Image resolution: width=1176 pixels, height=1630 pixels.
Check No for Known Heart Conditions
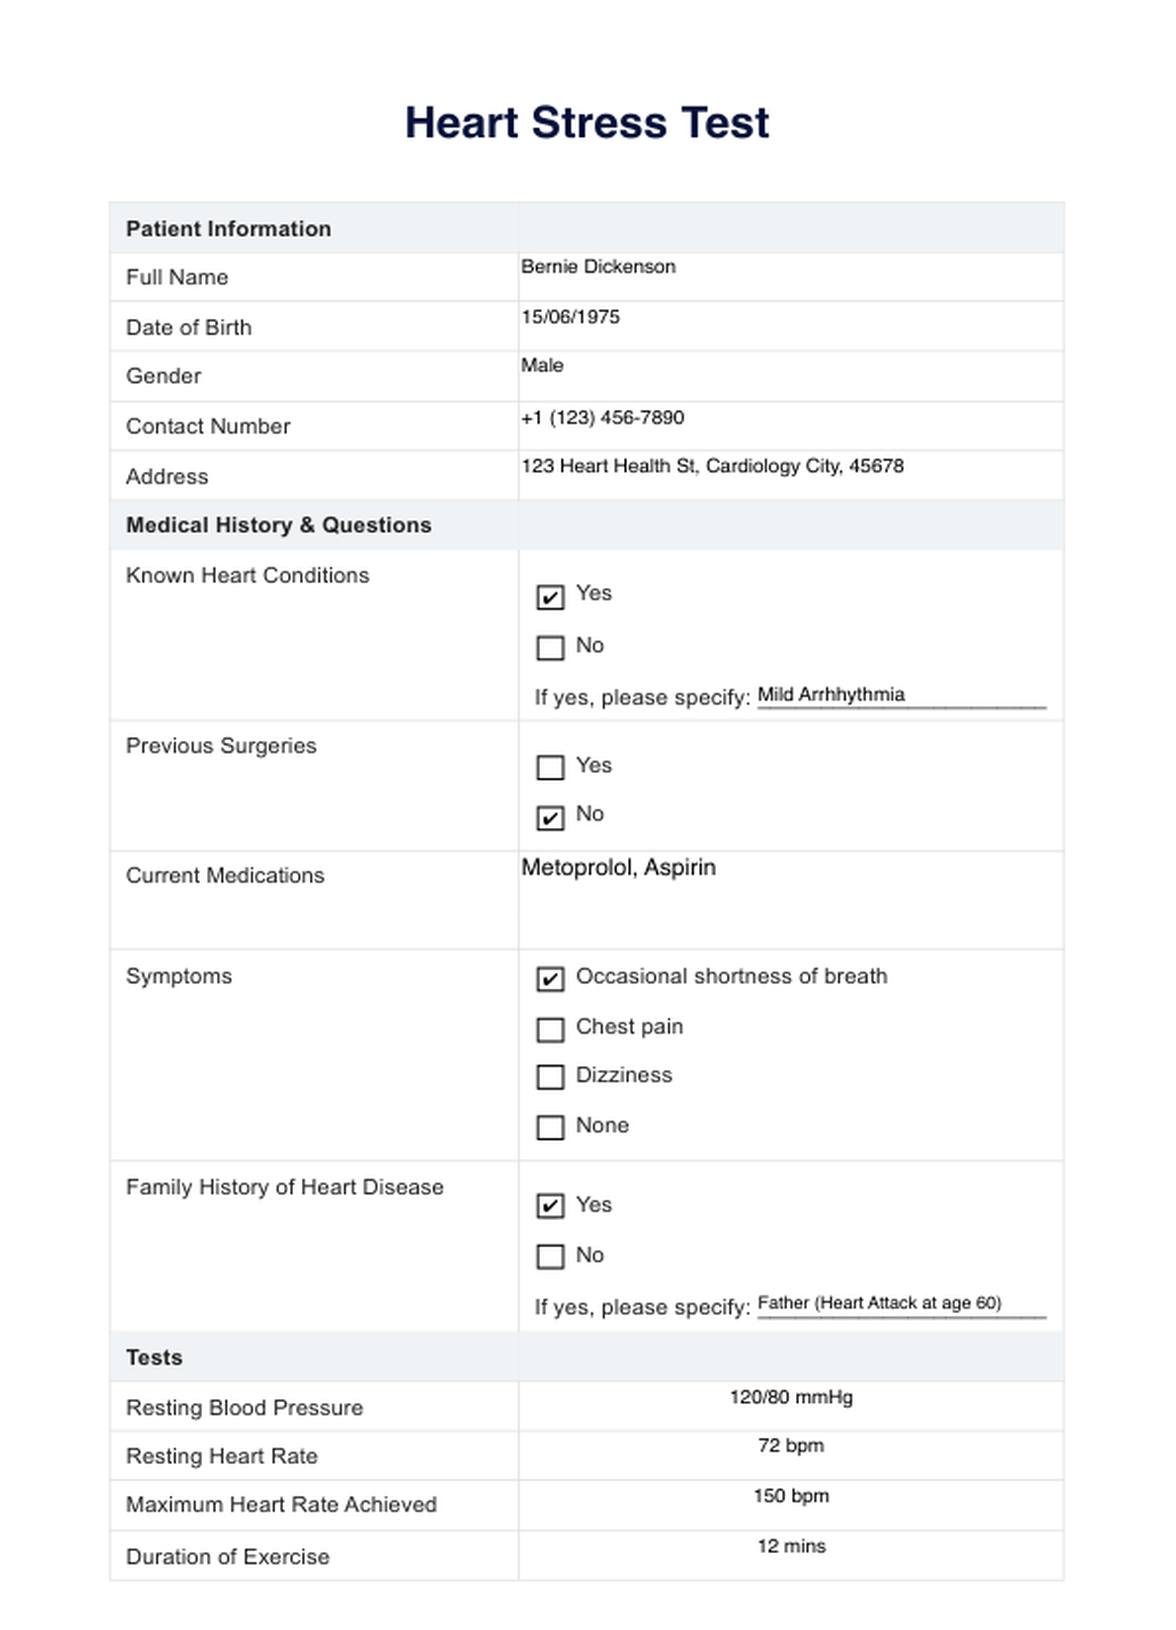coord(550,648)
